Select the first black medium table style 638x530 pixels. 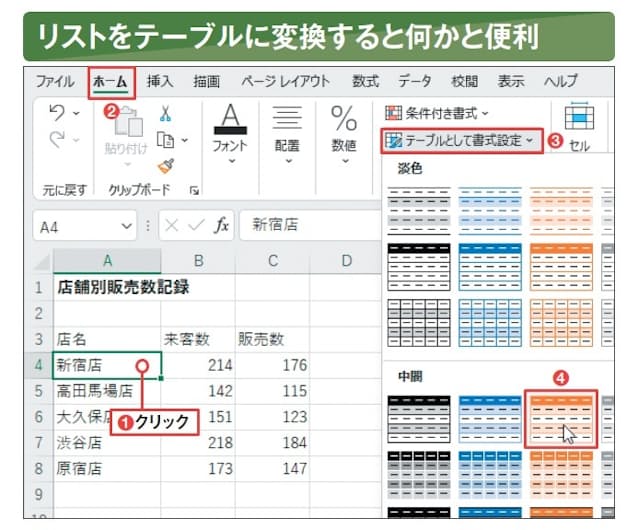coord(419,419)
